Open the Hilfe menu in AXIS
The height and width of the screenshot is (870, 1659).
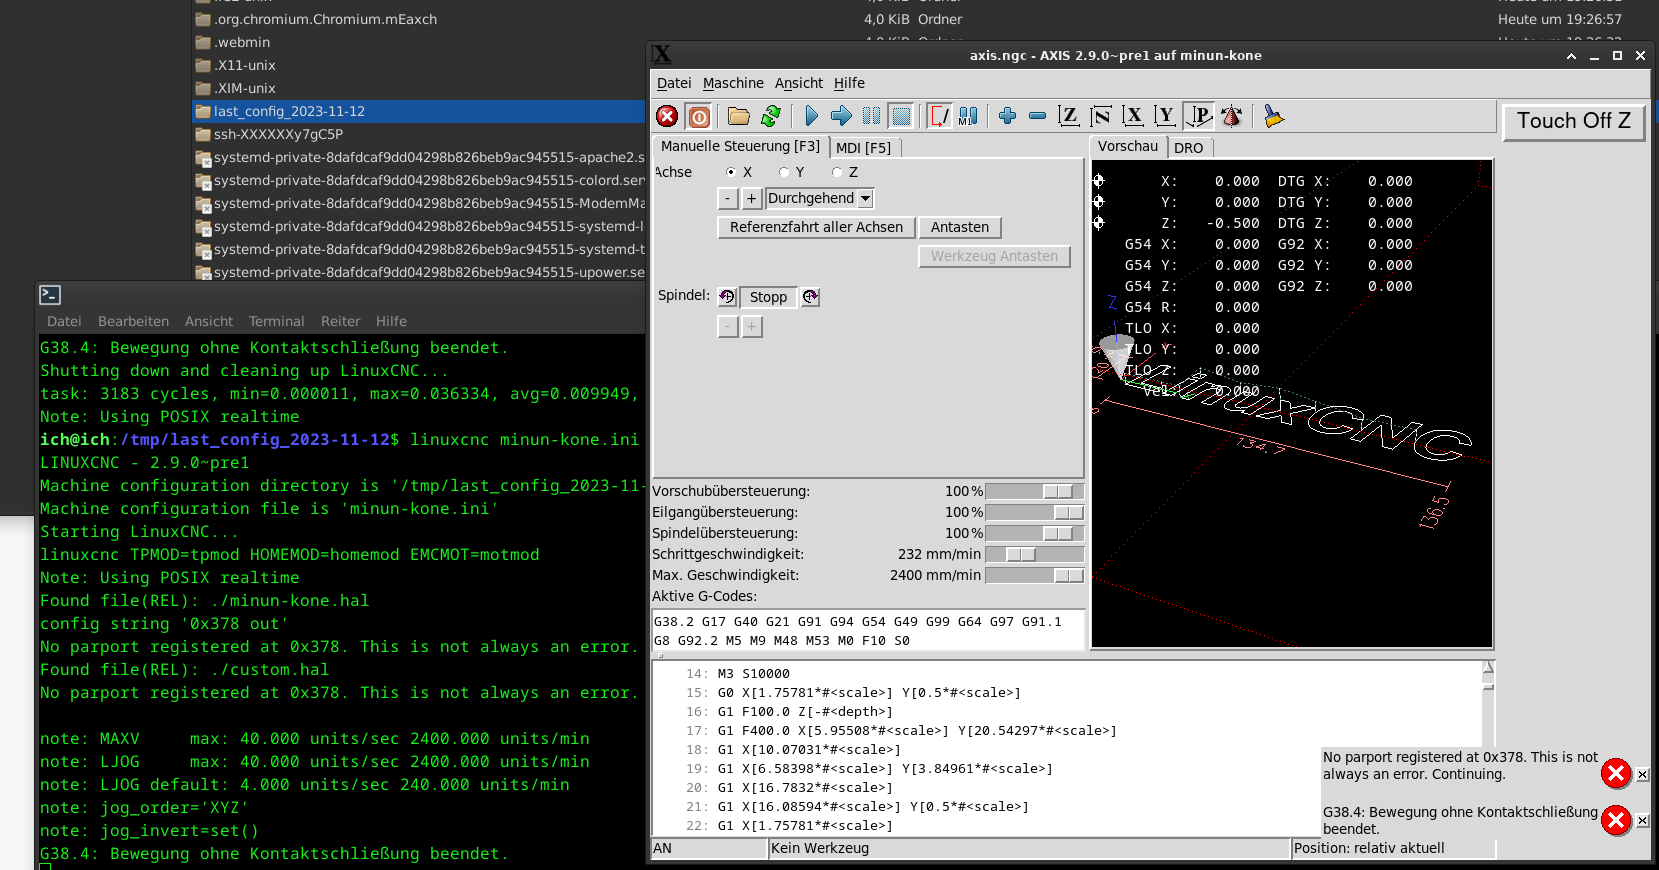click(x=849, y=83)
